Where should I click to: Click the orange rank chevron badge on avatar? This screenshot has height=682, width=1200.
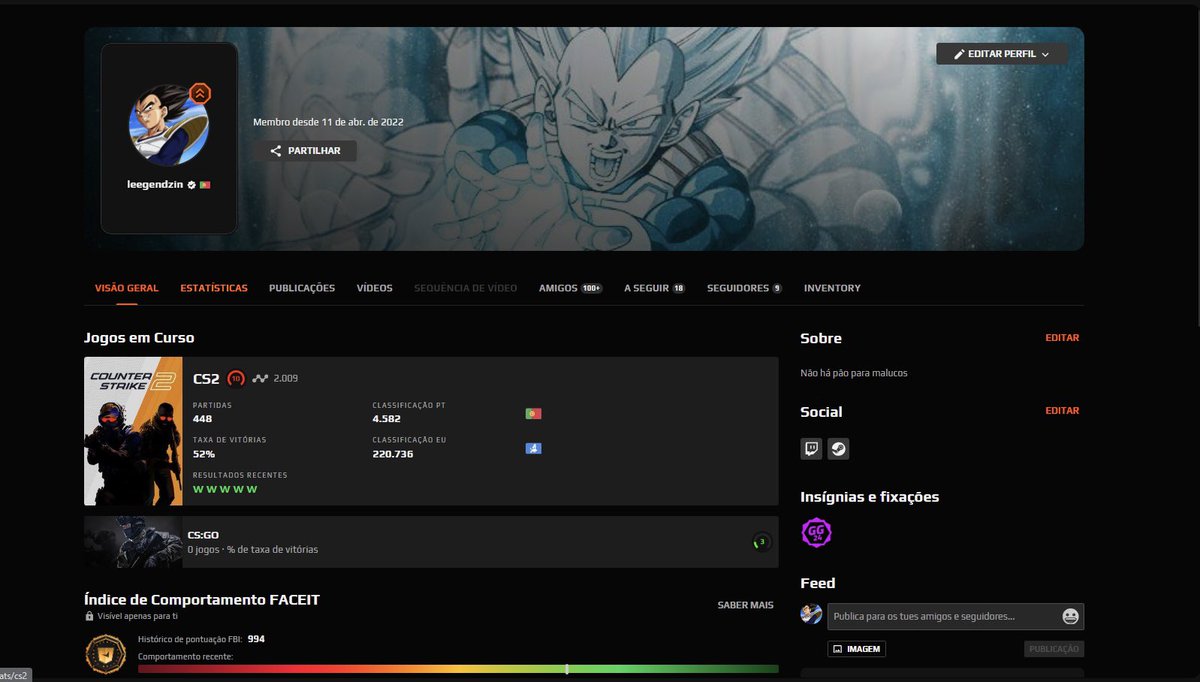coord(200,93)
